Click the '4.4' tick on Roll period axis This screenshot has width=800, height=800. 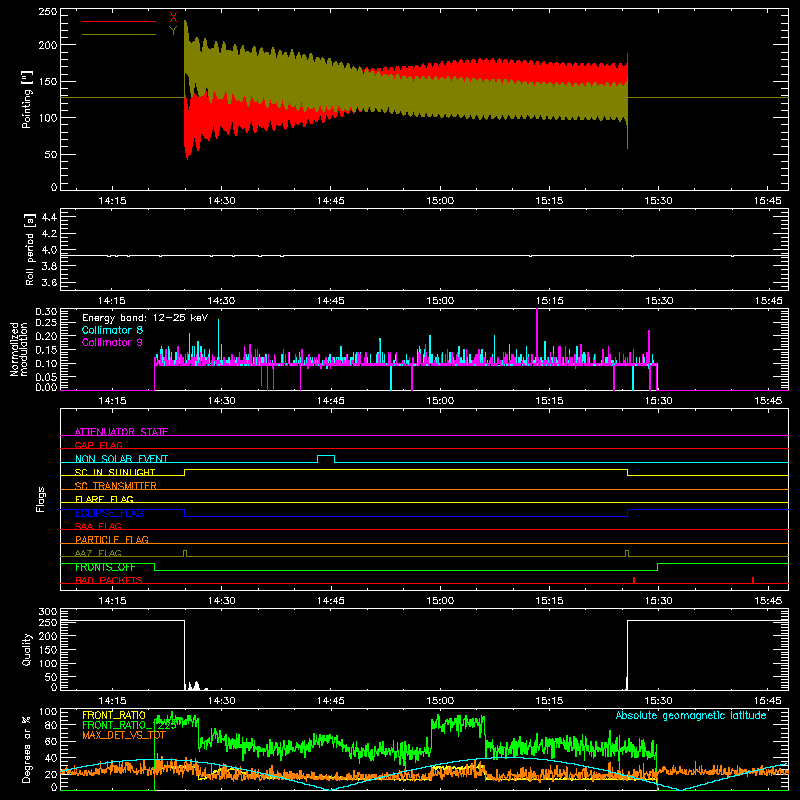(x=49, y=217)
